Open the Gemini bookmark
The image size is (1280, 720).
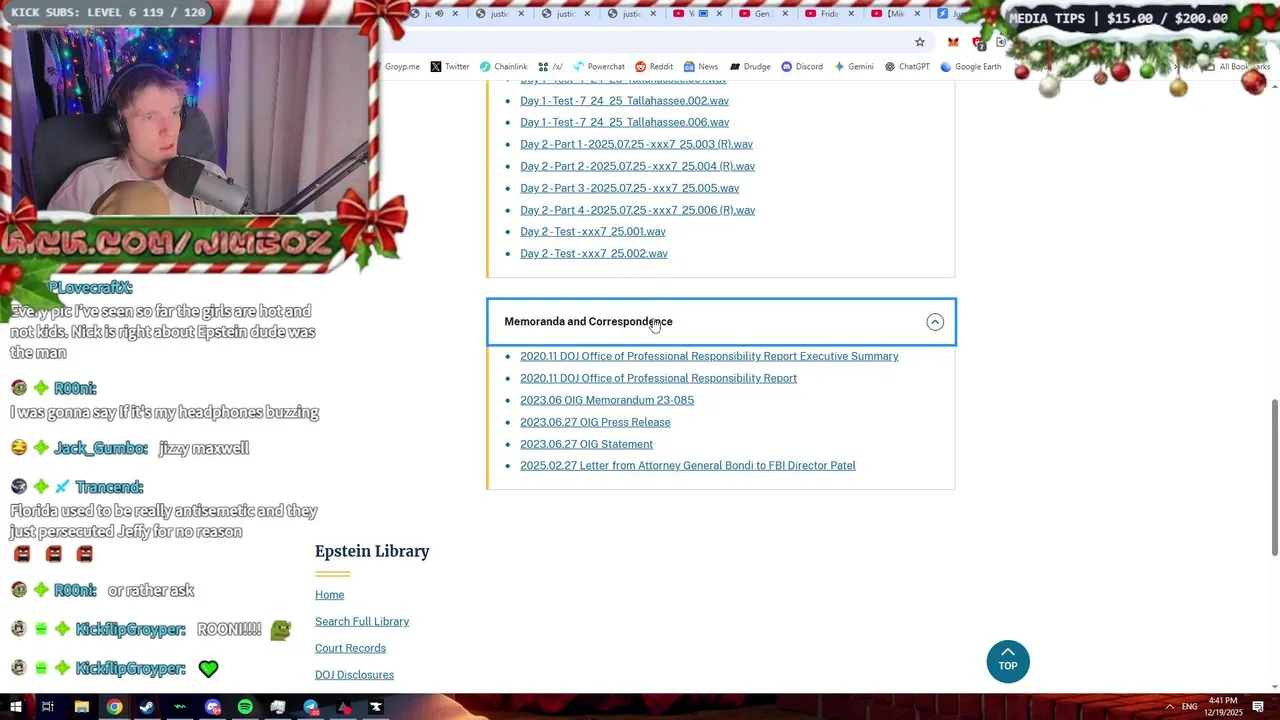coord(853,67)
